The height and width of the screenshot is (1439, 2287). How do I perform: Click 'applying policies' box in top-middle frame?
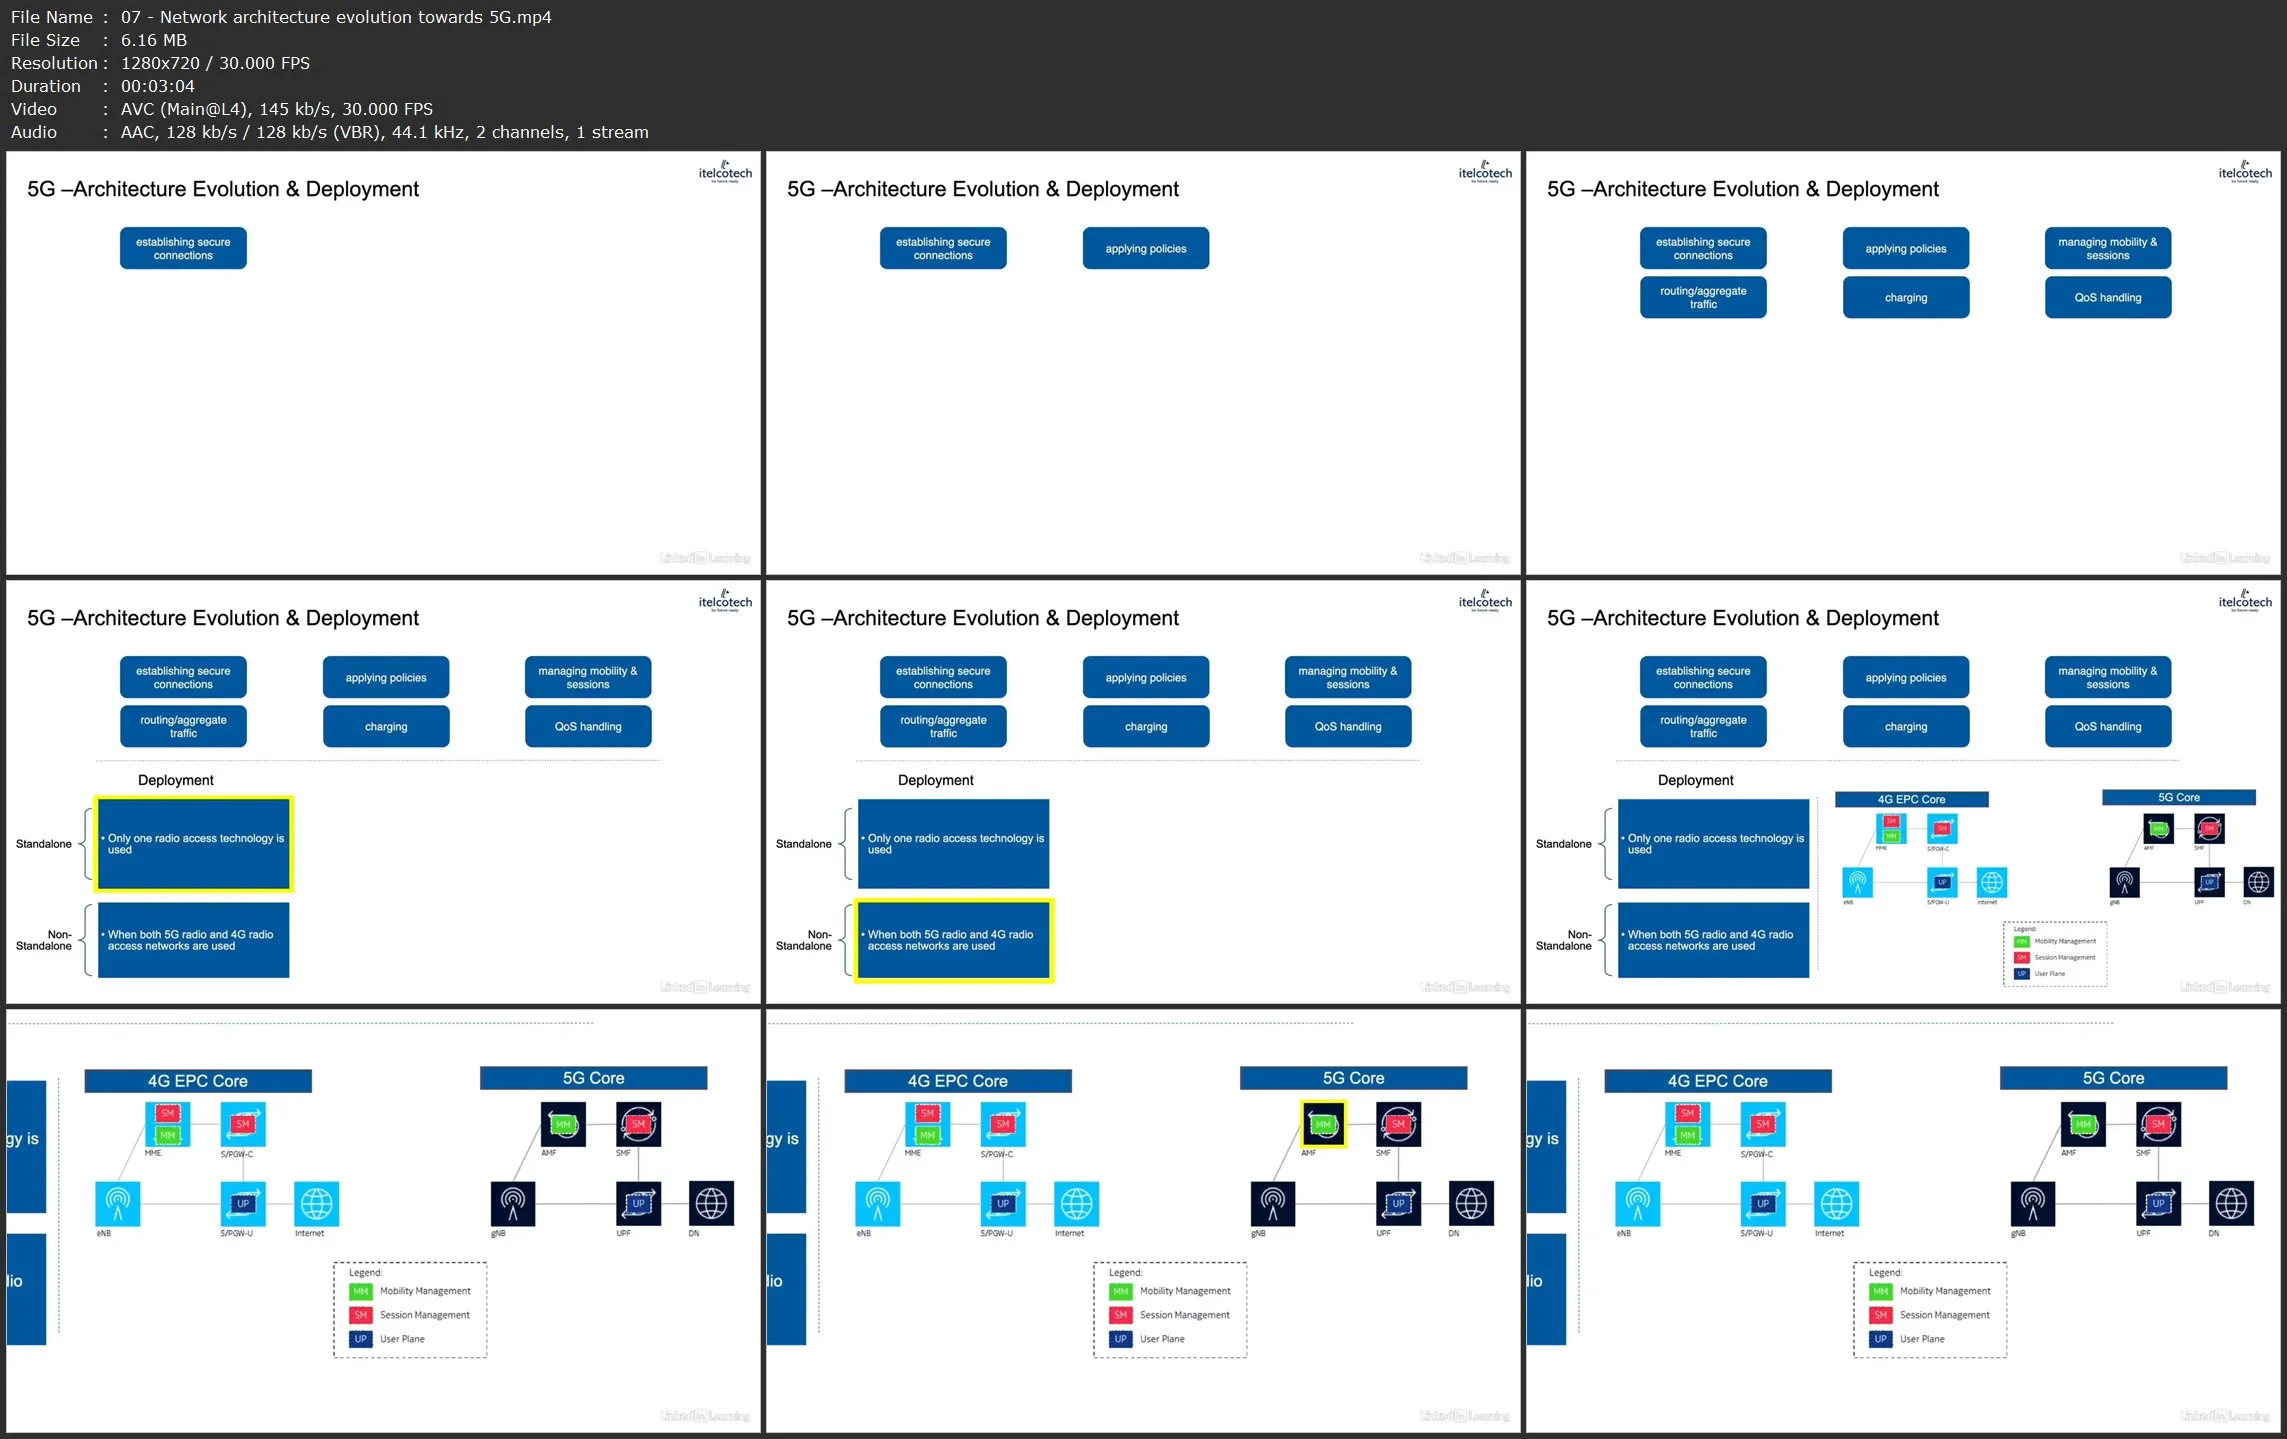pos(1145,249)
